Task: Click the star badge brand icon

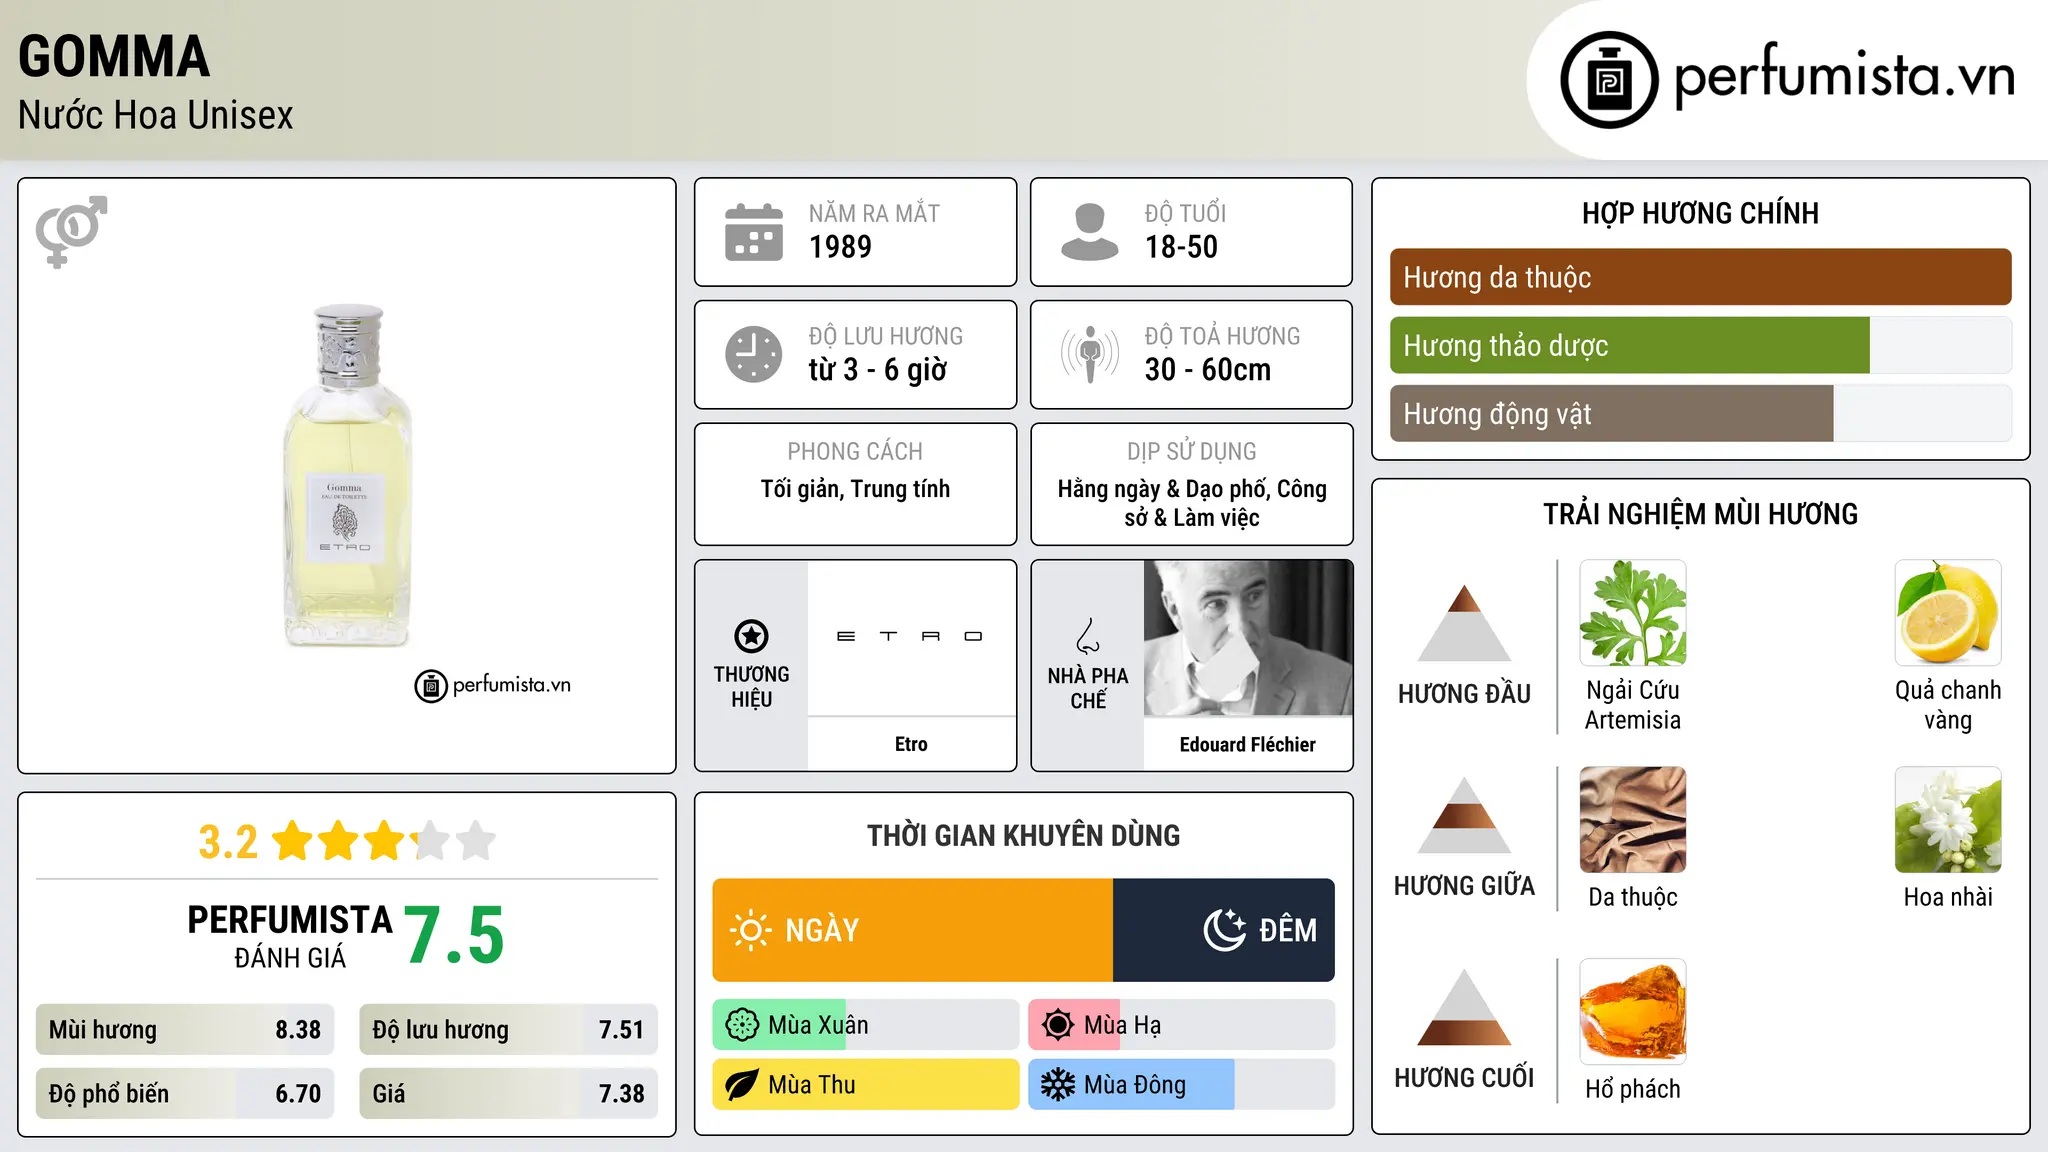Action: pyautogui.click(x=751, y=636)
